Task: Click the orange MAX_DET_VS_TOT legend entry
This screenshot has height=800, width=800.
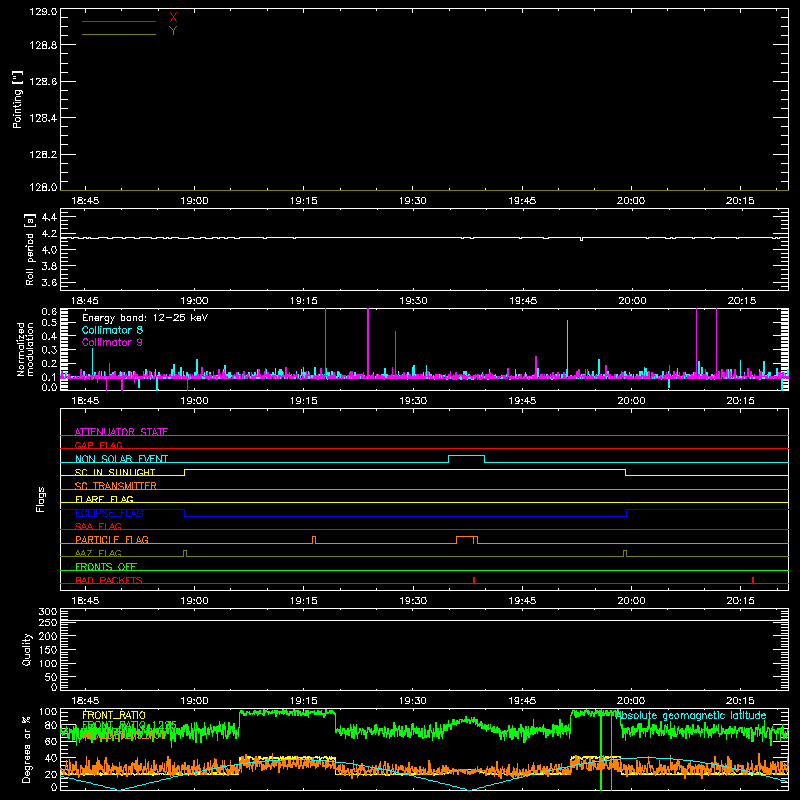Action: coord(124,735)
